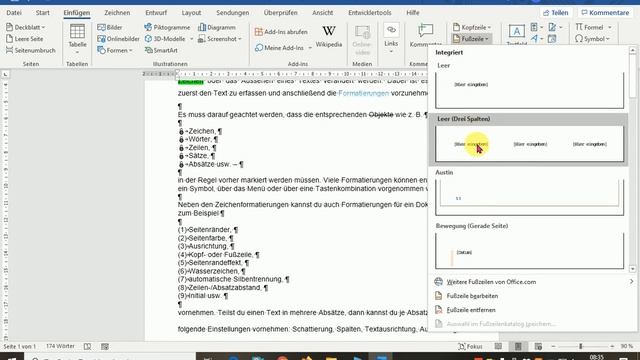The width and height of the screenshot is (640, 360).
Task: Switch to the Überprüfen tab
Action: (x=280, y=13)
